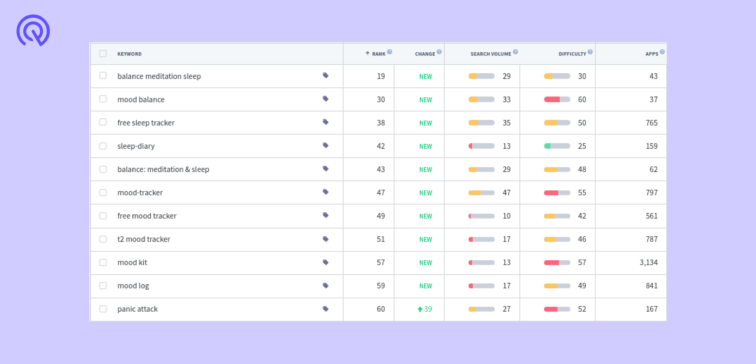Click tag icon for mood log
The width and height of the screenshot is (756, 364).
(x=325, y=285)
